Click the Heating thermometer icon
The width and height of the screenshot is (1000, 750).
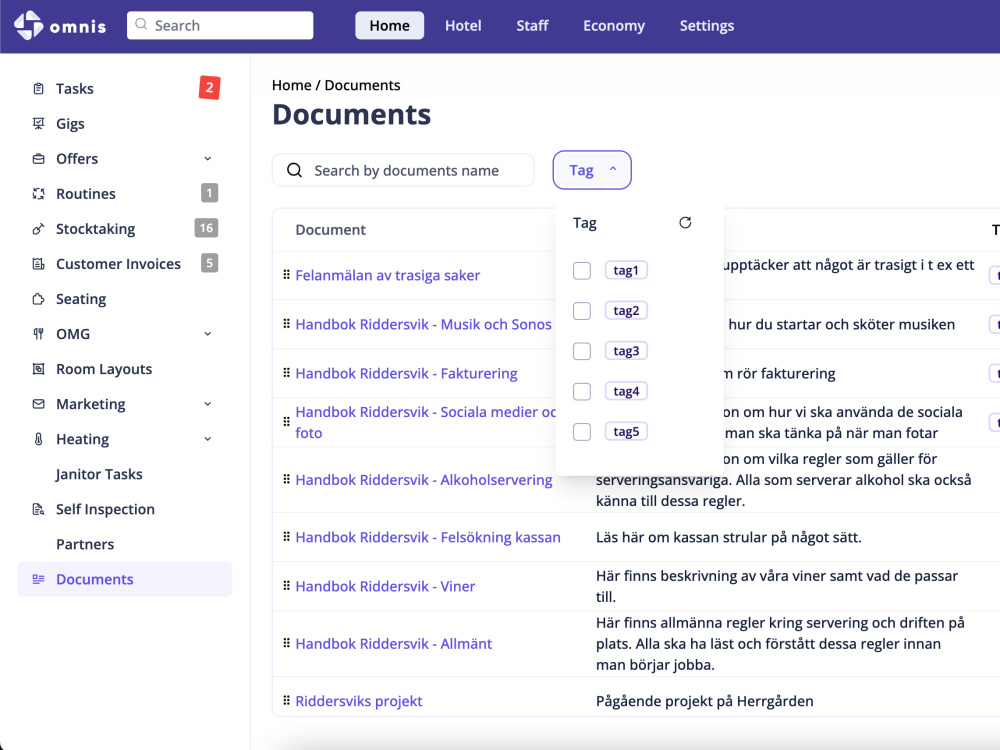[x=38, y=439]
